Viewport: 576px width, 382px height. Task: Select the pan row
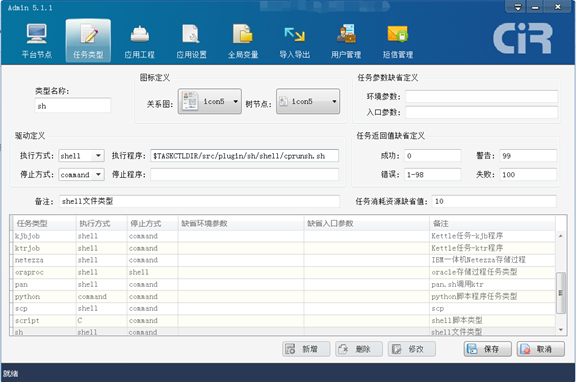[283, 284]
